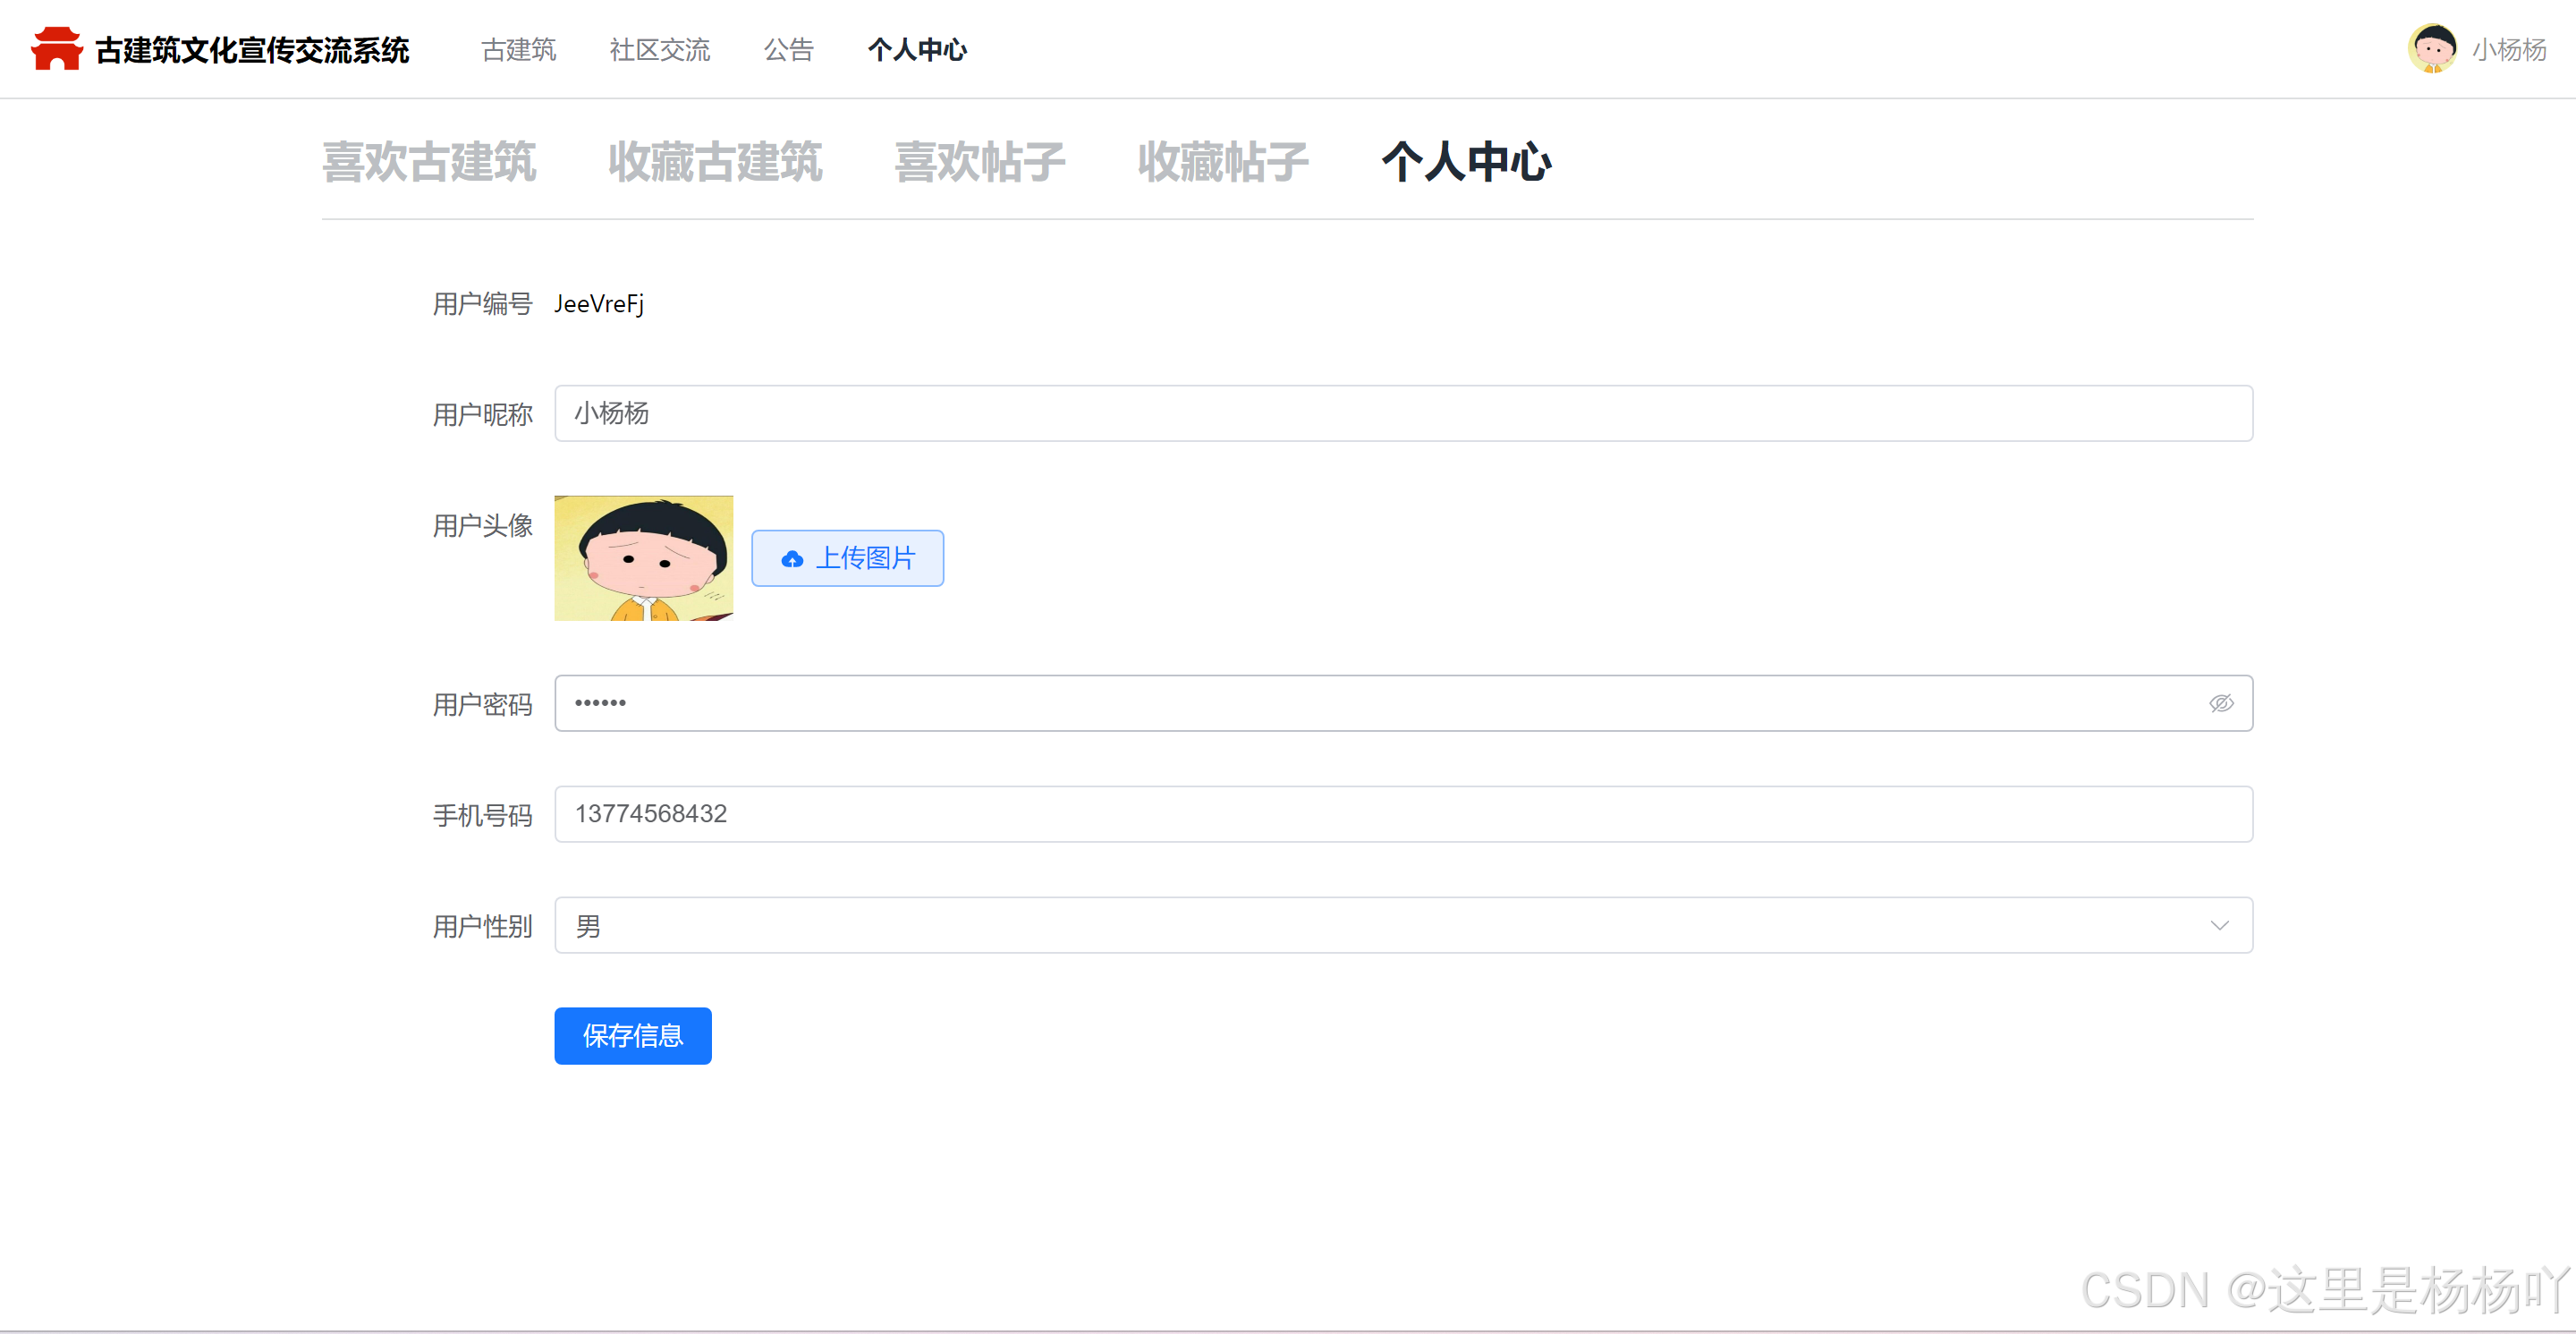Select the large 个人中心 tab

point(1465,162)
